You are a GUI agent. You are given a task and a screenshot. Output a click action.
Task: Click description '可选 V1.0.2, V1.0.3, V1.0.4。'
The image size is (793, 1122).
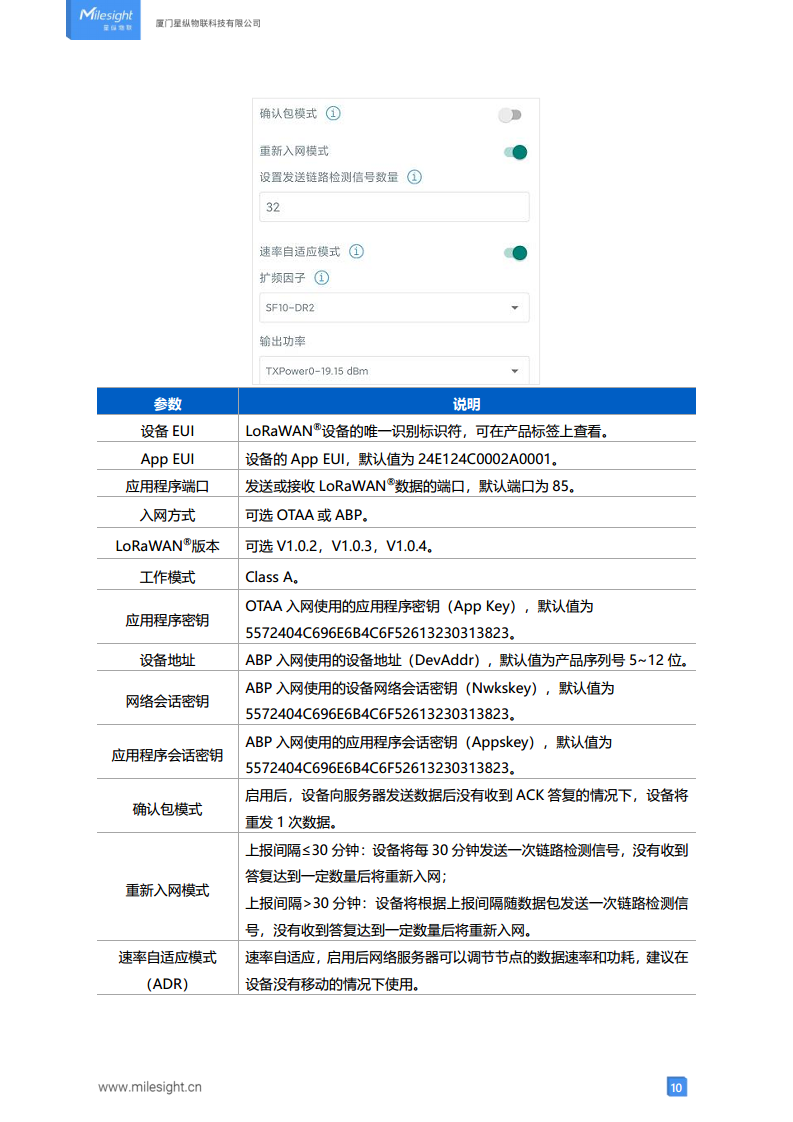point(339,546)
